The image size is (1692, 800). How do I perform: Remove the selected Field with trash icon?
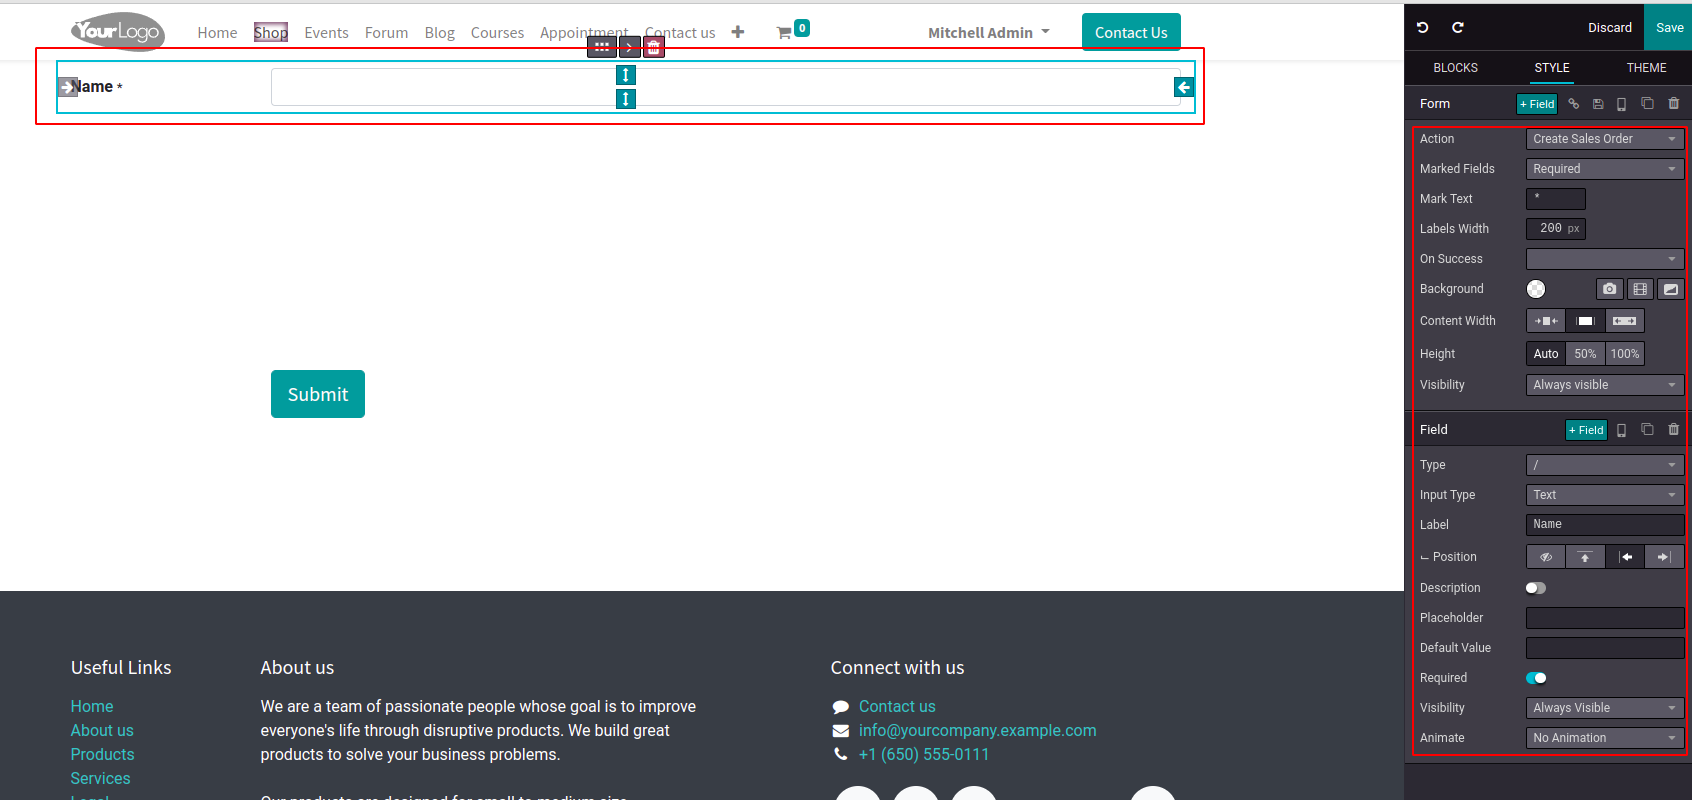point(1674,430)
